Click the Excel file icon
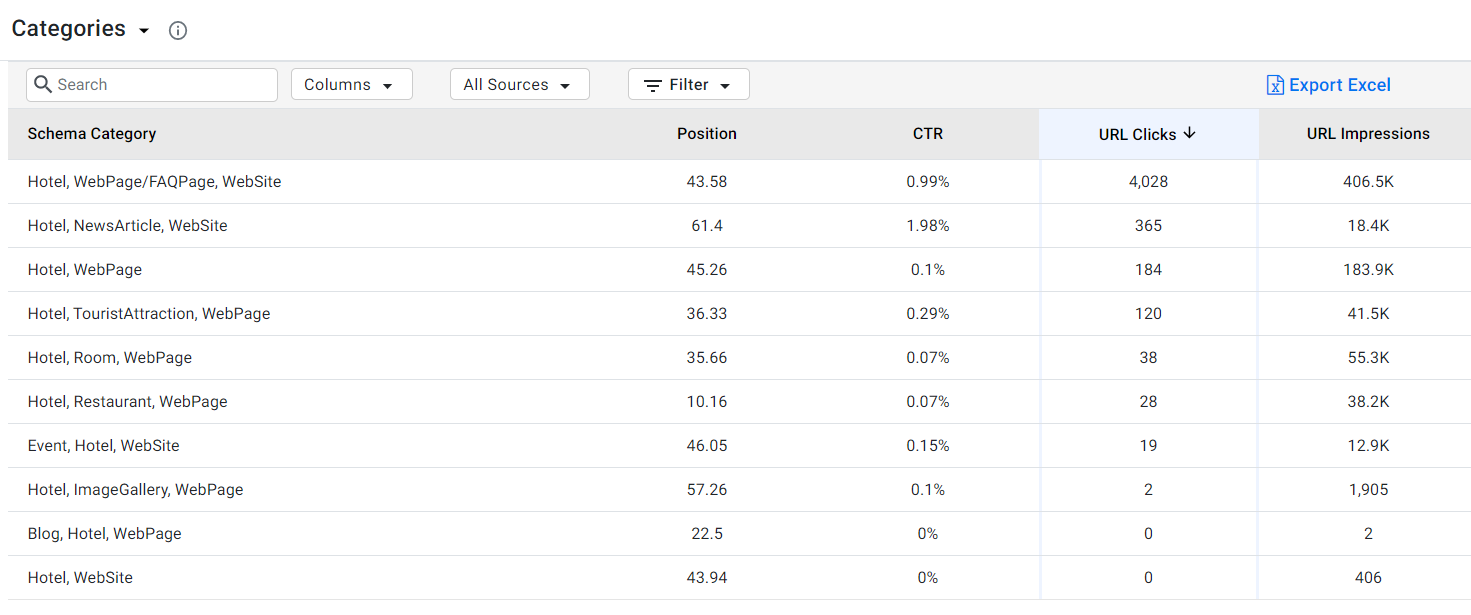This screenshot has width=1471, height=615. click(1275, 85)
